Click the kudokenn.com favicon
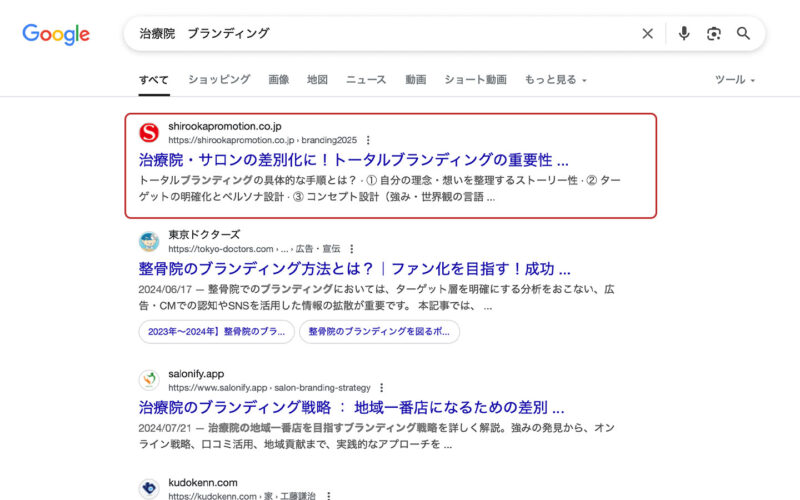Image resolution: width=800 pixels, height=500 pixels. [149, 488]
